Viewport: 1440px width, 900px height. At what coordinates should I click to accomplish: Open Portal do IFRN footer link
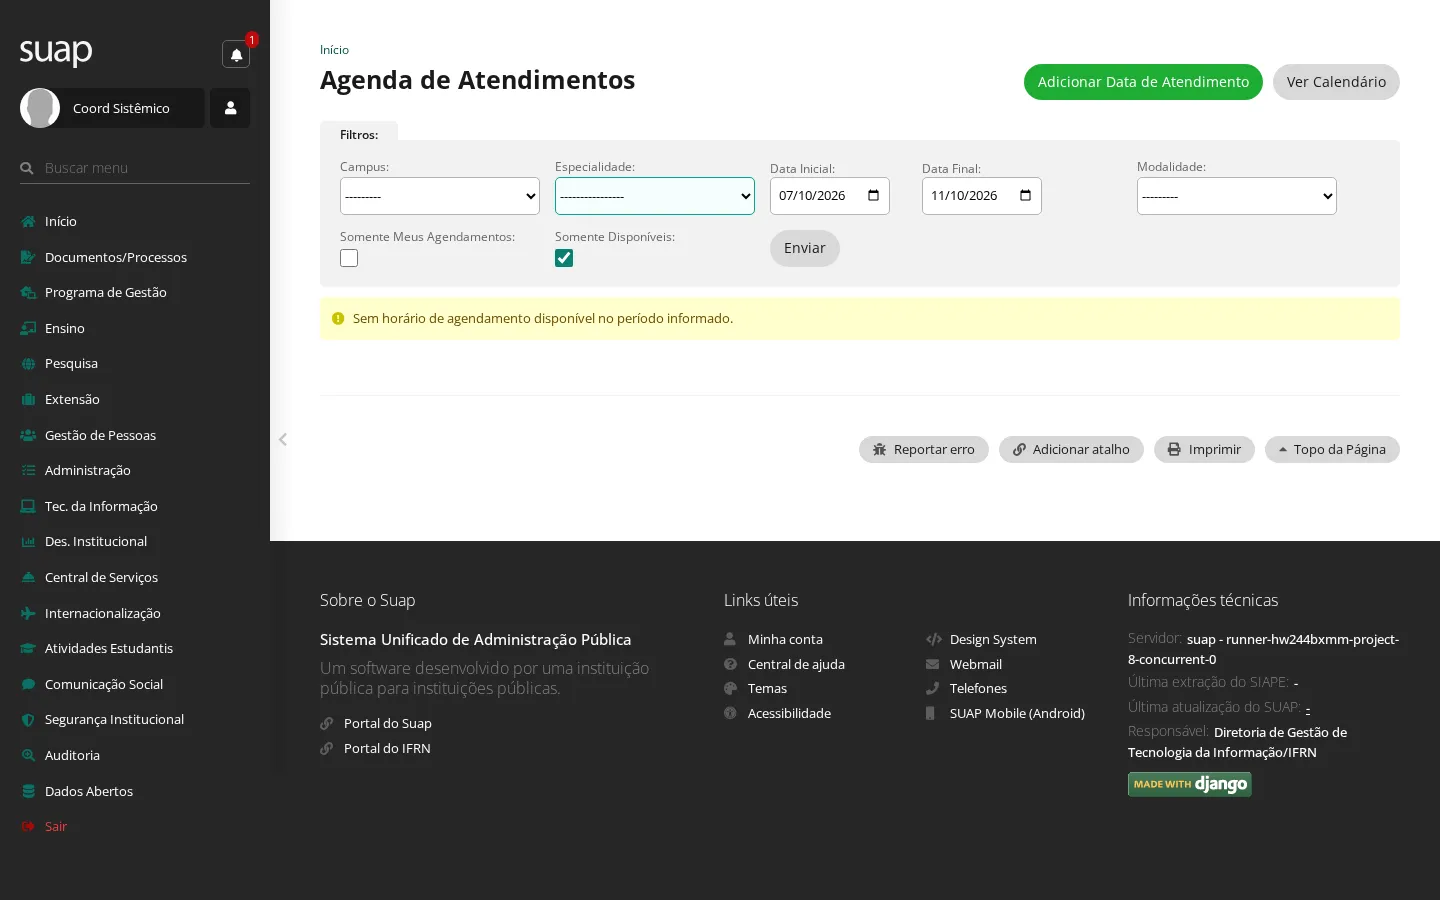[x=387, y=748]
